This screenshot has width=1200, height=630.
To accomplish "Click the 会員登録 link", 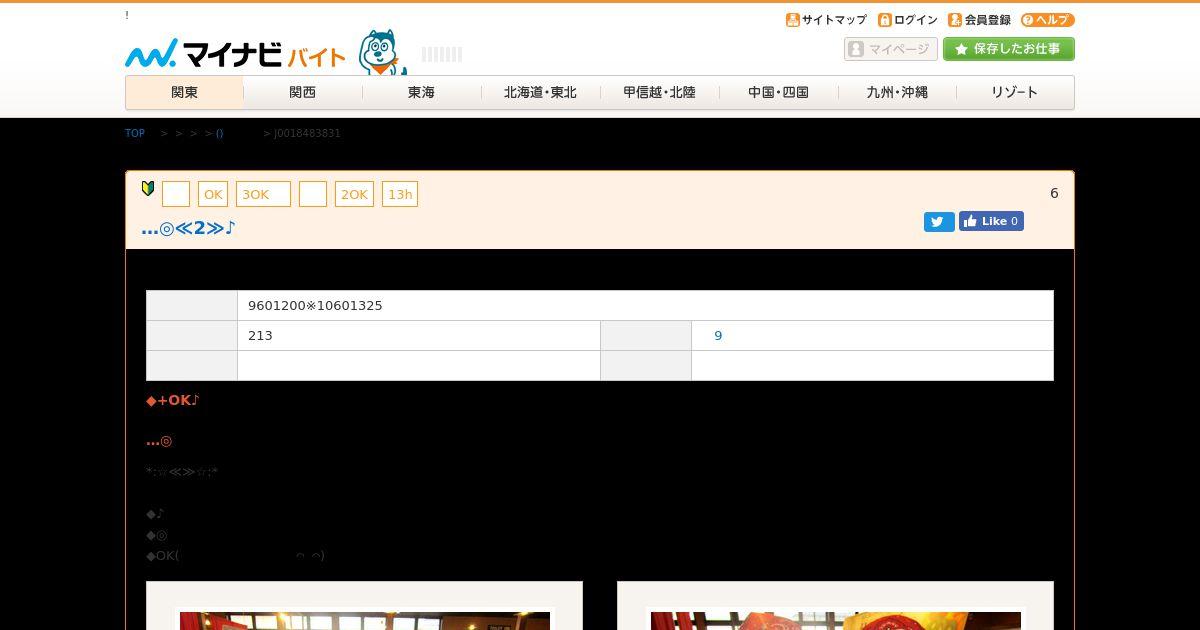I will click(x=980, y=20).
